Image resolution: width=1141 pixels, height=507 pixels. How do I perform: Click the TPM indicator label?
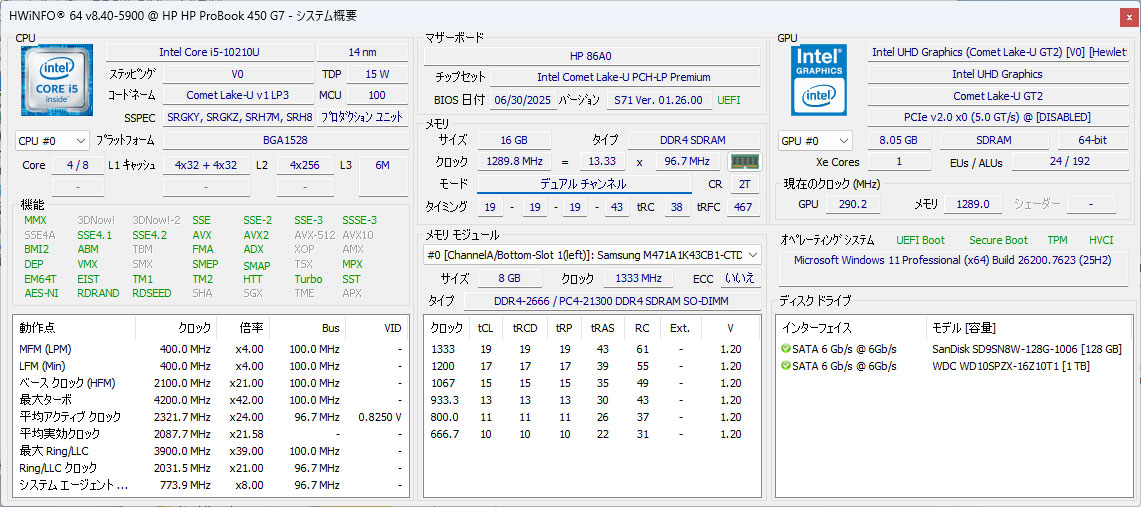tap(1057, 240)
